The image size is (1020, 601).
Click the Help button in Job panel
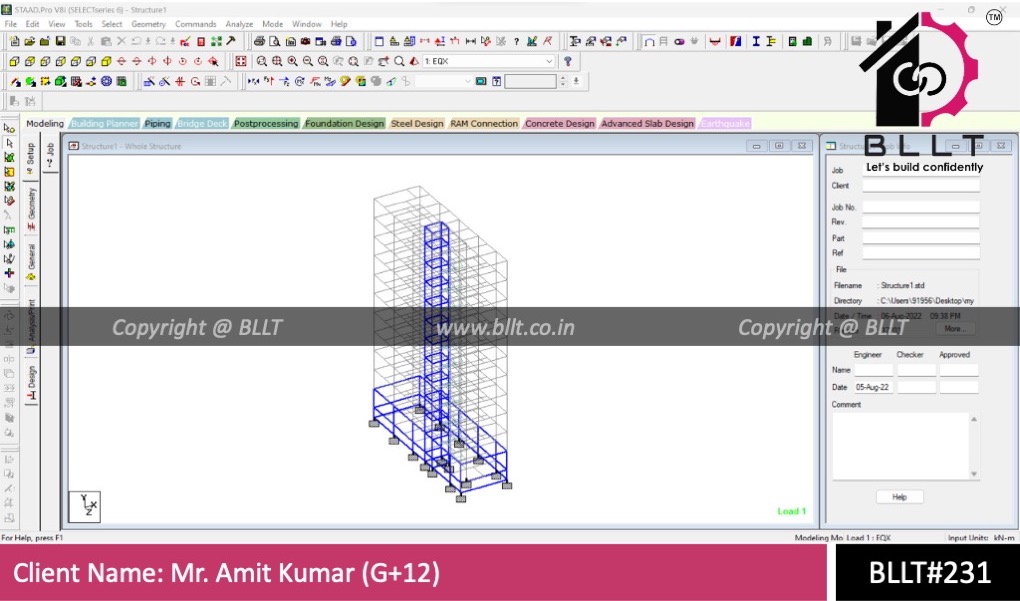tap(899, 497)
